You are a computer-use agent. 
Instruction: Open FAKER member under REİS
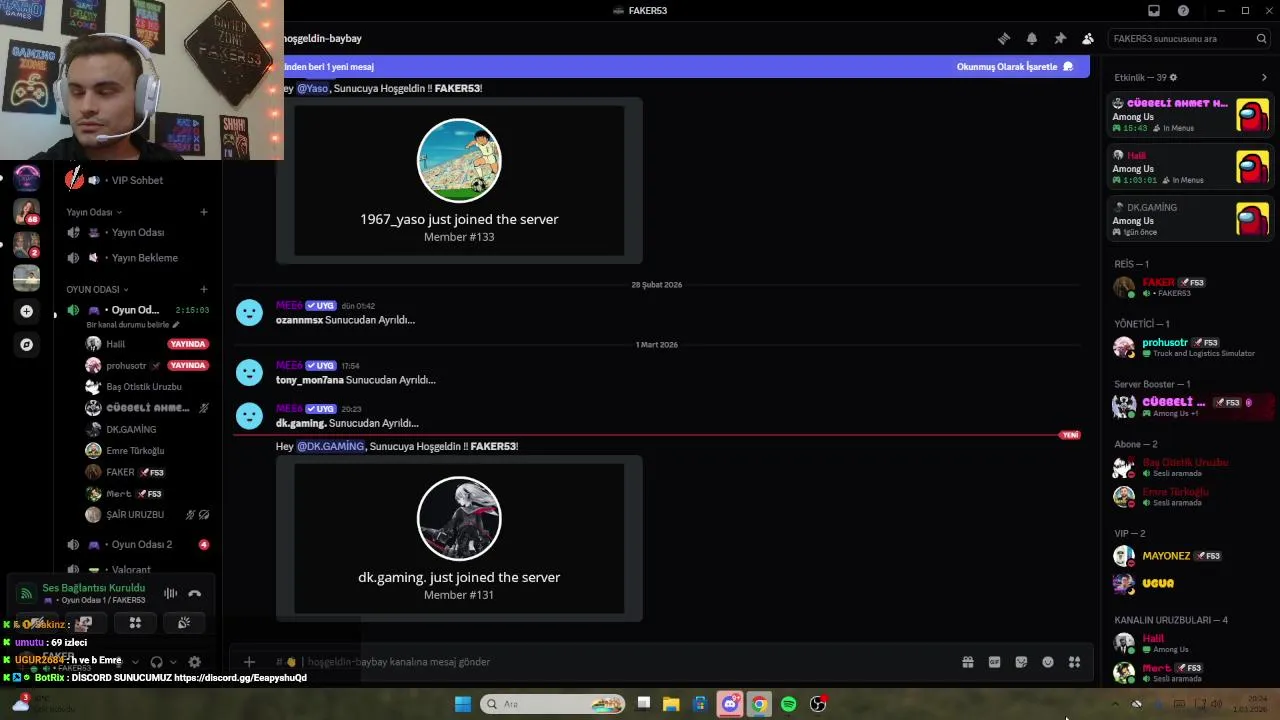coord(1190,288)
